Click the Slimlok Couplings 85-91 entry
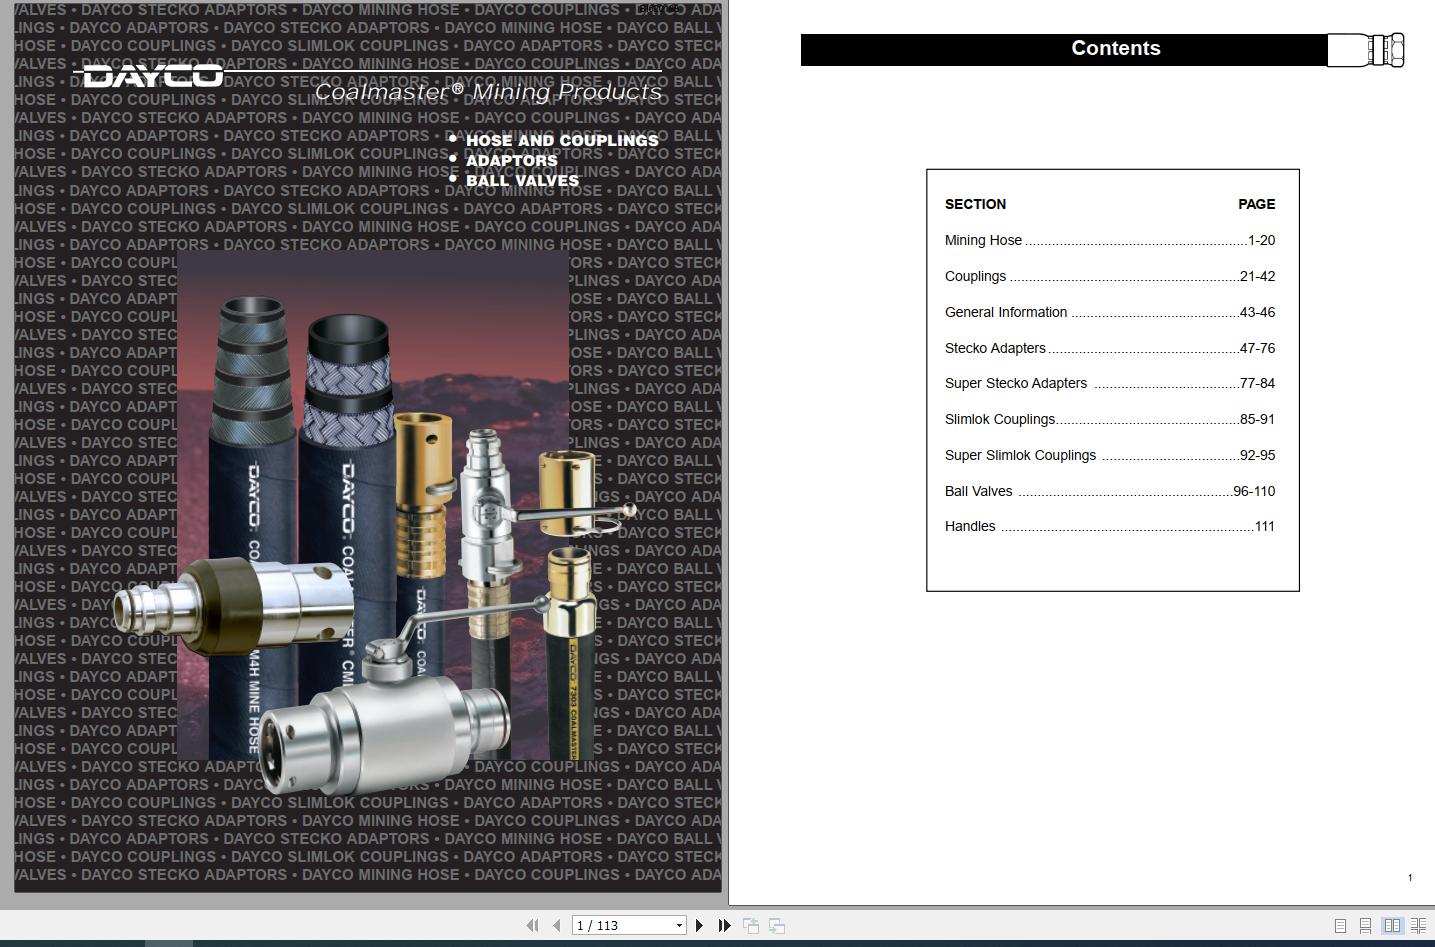Screen dimensions: 1435x947 [x=1110, y=419]
